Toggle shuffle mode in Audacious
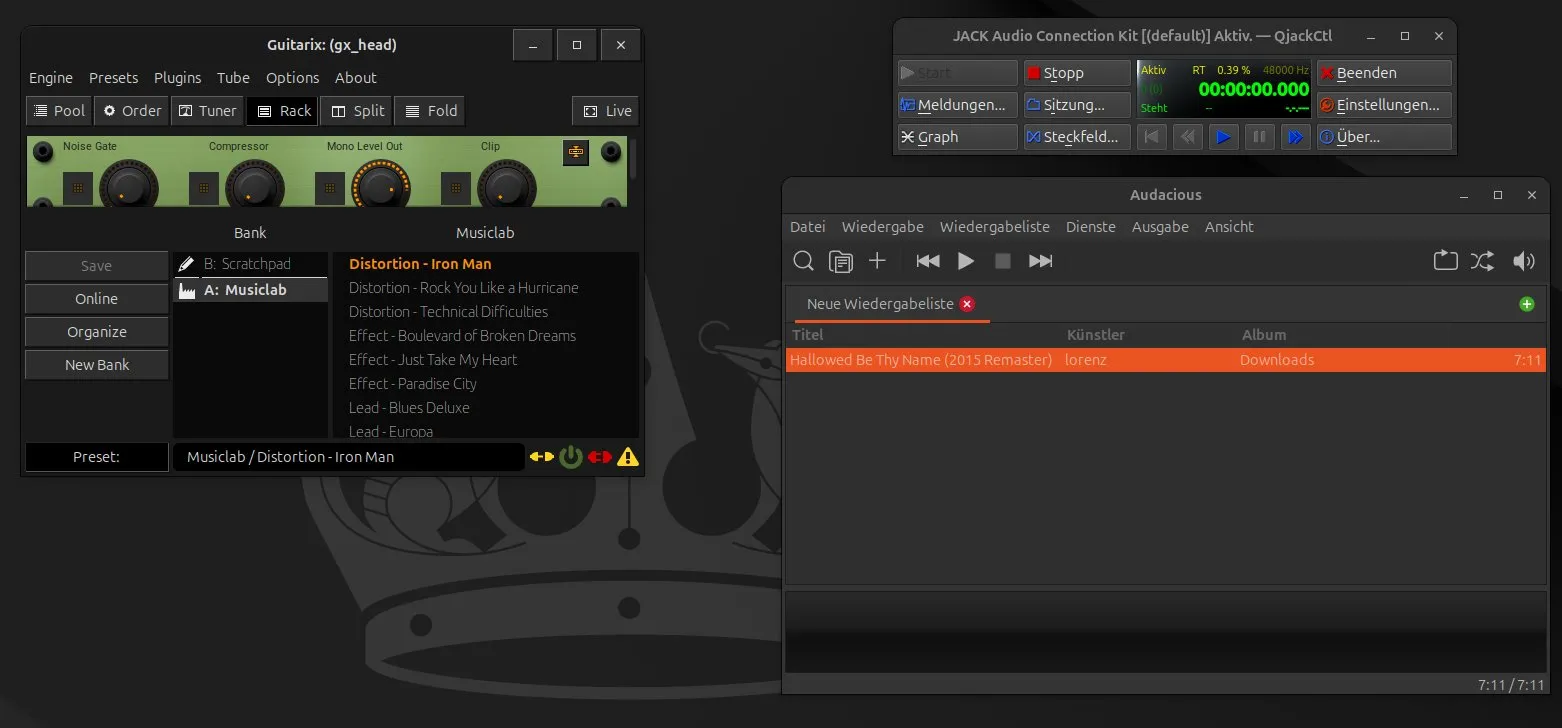 (x=1482, y=261)
